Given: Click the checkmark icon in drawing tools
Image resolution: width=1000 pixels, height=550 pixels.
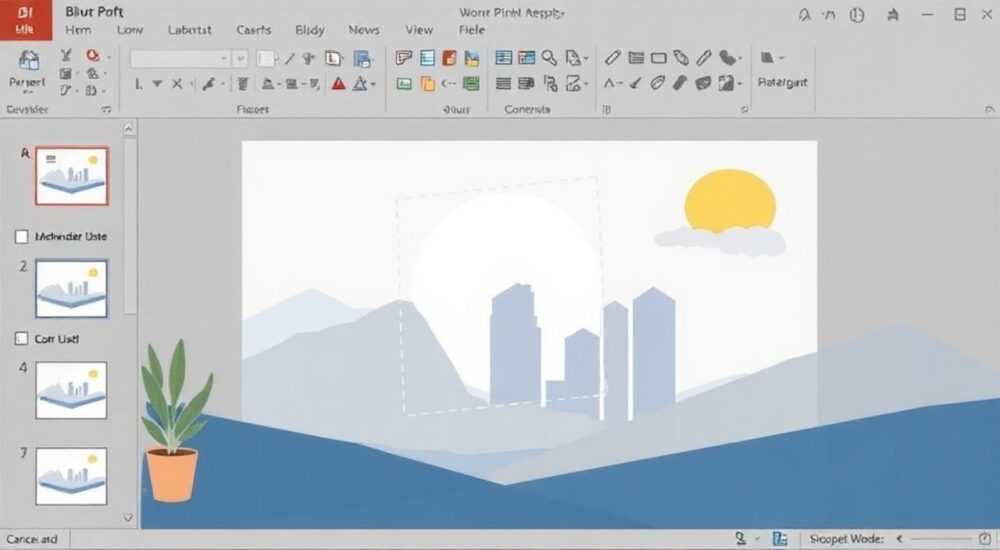Looking at the screenshot, I should pyautogui.click(x=635, y=84).
